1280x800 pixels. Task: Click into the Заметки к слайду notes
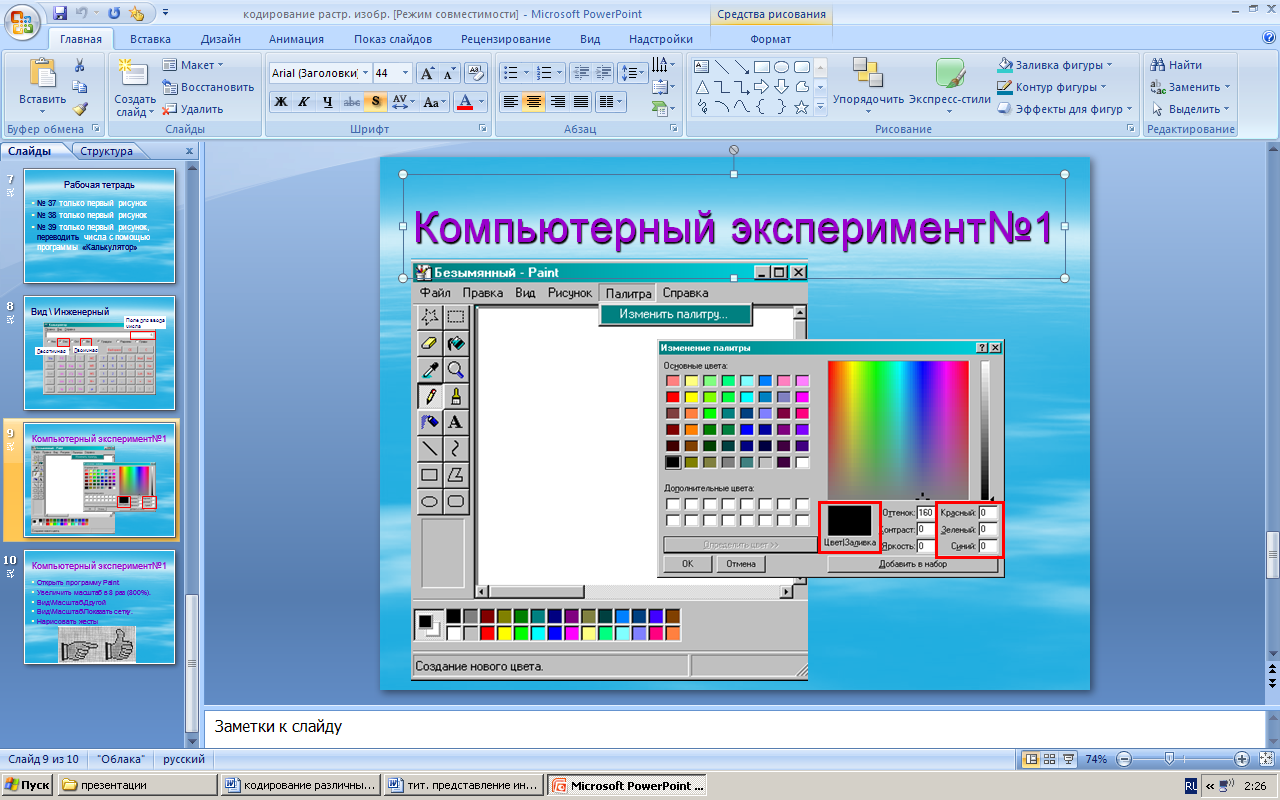click(735, 726)
